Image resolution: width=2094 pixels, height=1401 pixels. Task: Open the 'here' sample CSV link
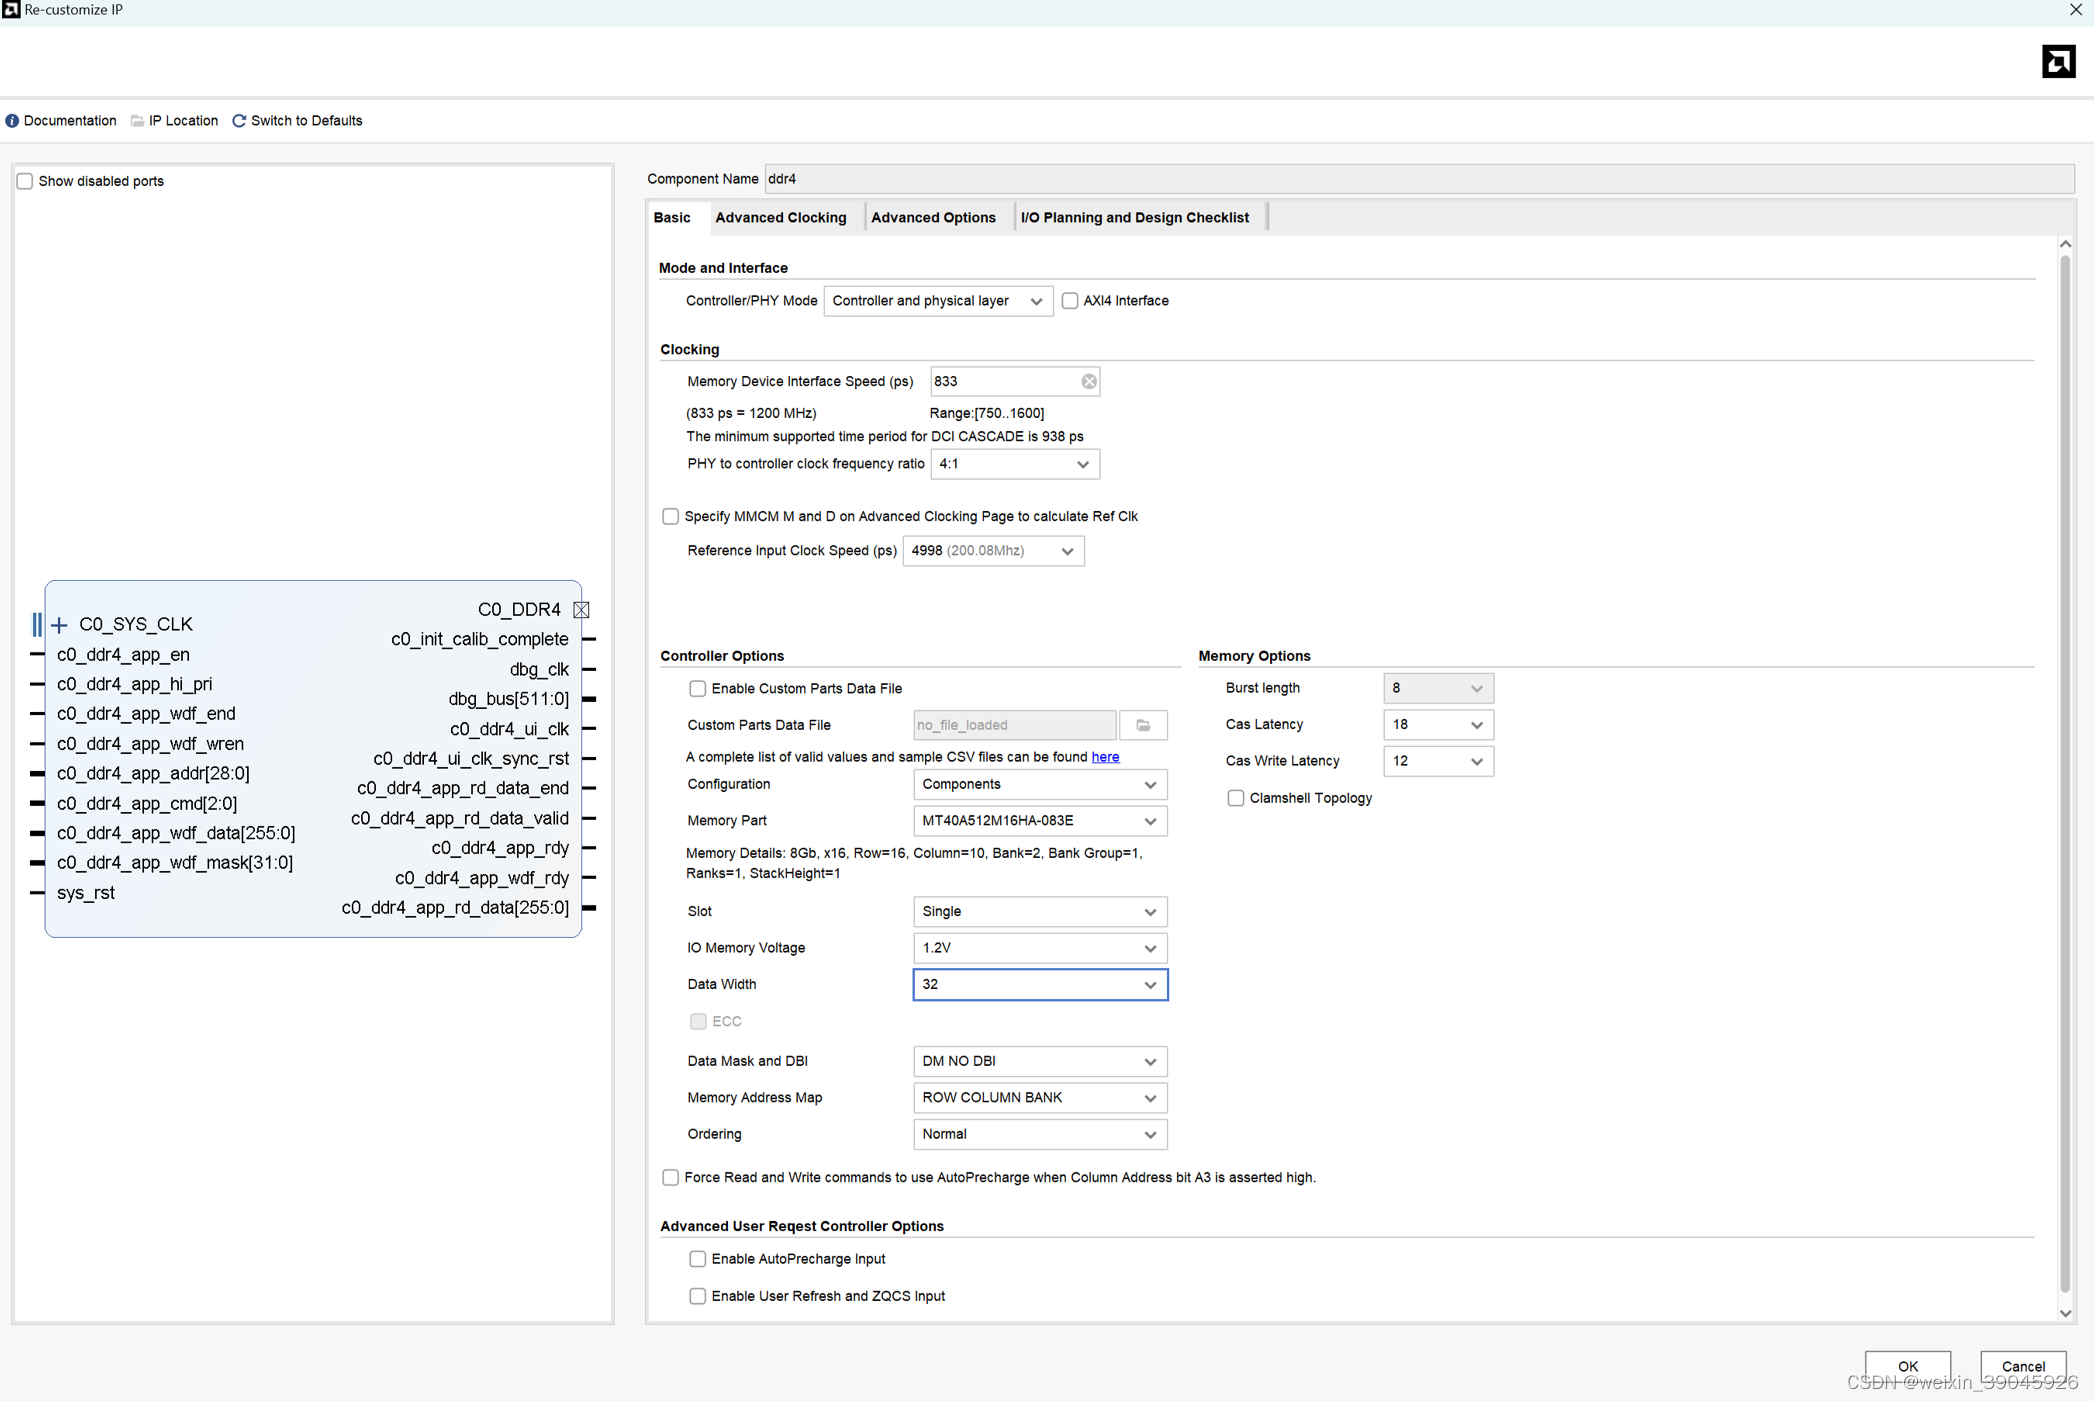(x=1105, y=757)
